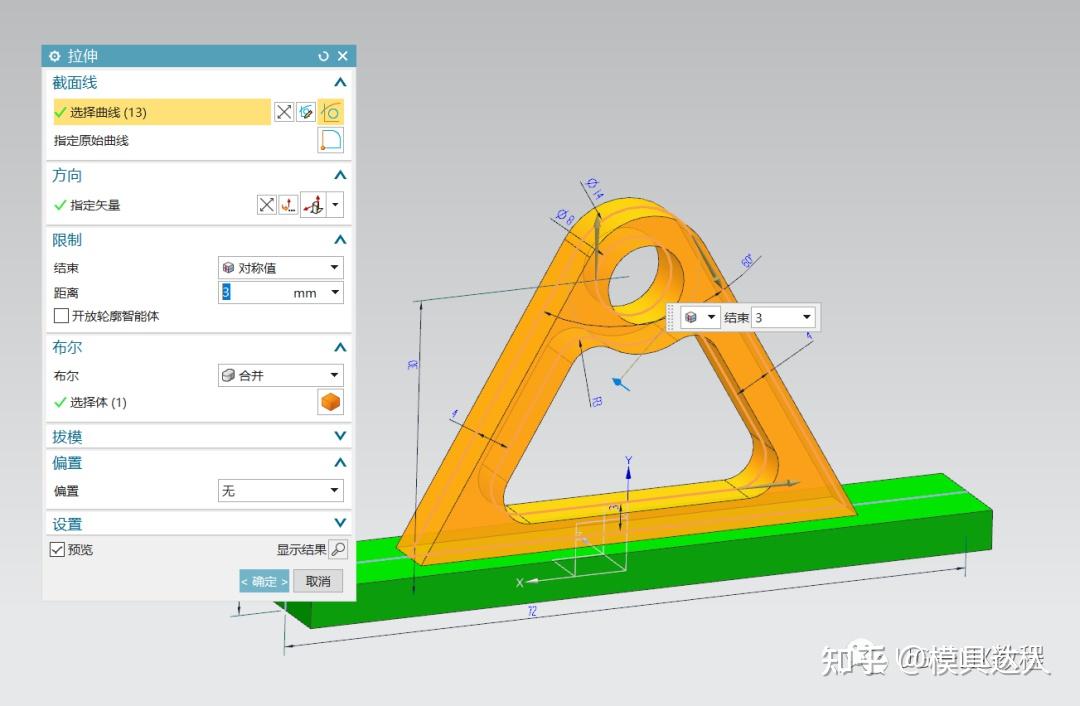Click the 指定矢量 label
Screen dimensions: 1080x706
pyautogui.click(x=95, y=205)
